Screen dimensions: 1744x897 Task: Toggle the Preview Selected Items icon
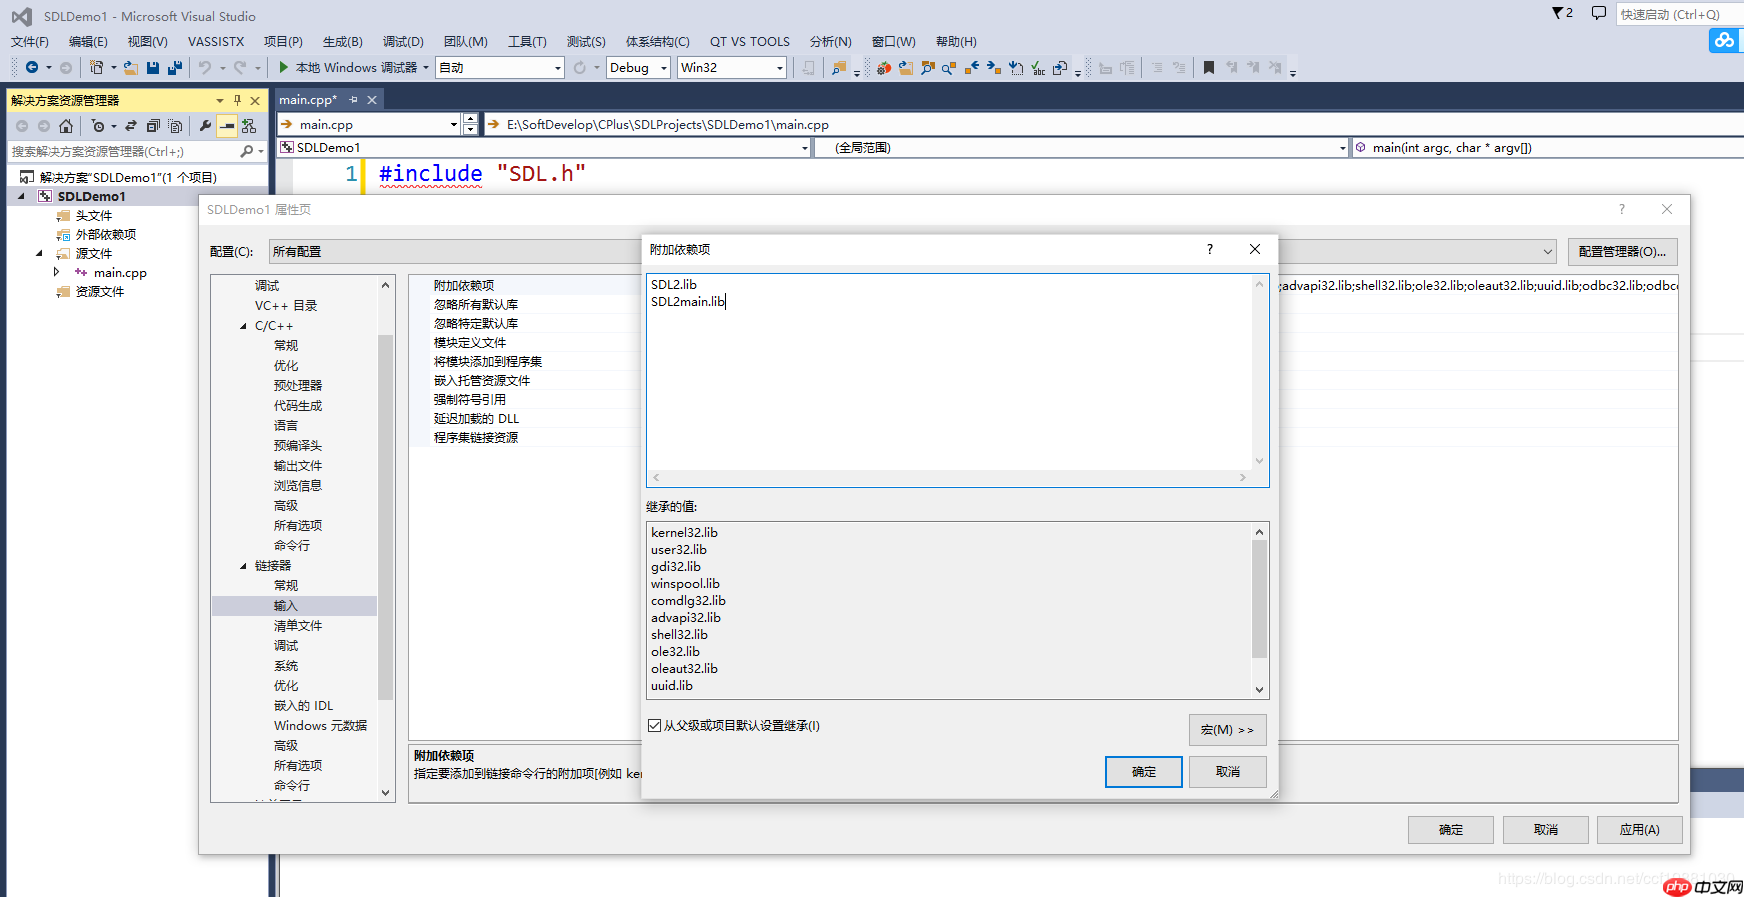point(227,126)
